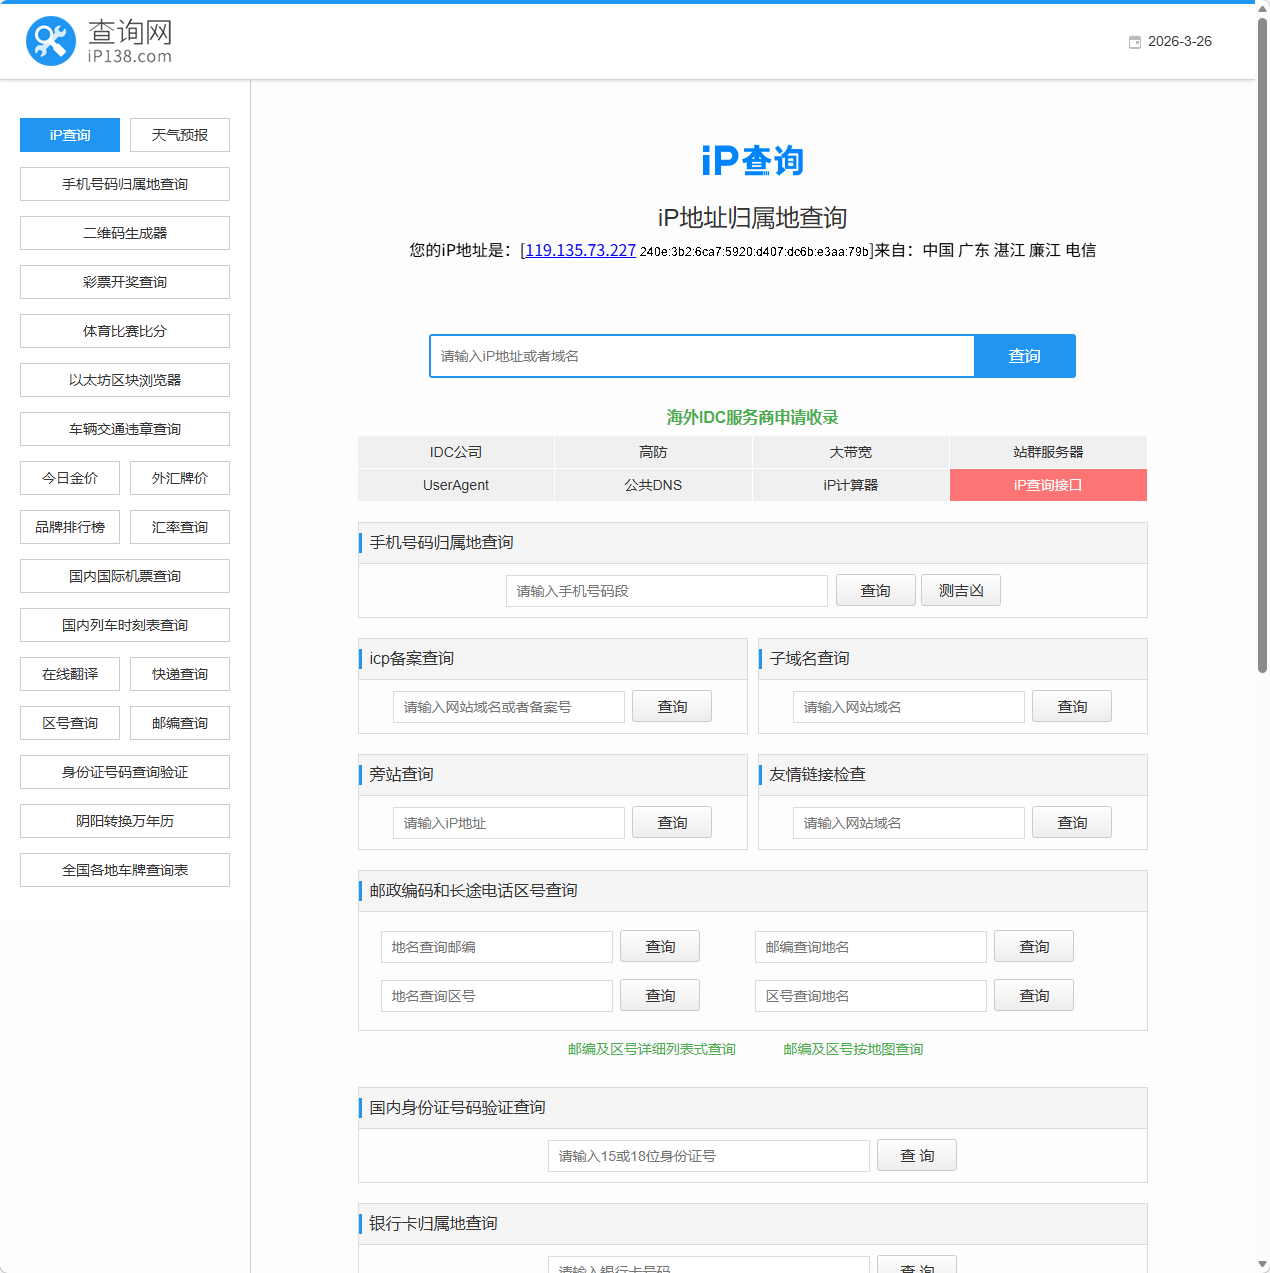Click the 请输入手机号码段 input field
The width and height of the screenshot is (1270, 1273).
[666, 591]
